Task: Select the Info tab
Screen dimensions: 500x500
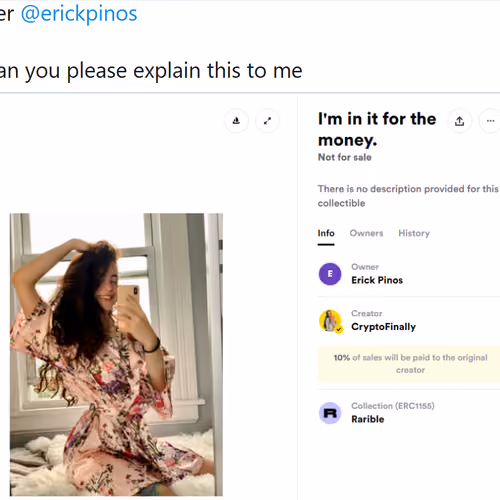Action: tap(326, 233)
